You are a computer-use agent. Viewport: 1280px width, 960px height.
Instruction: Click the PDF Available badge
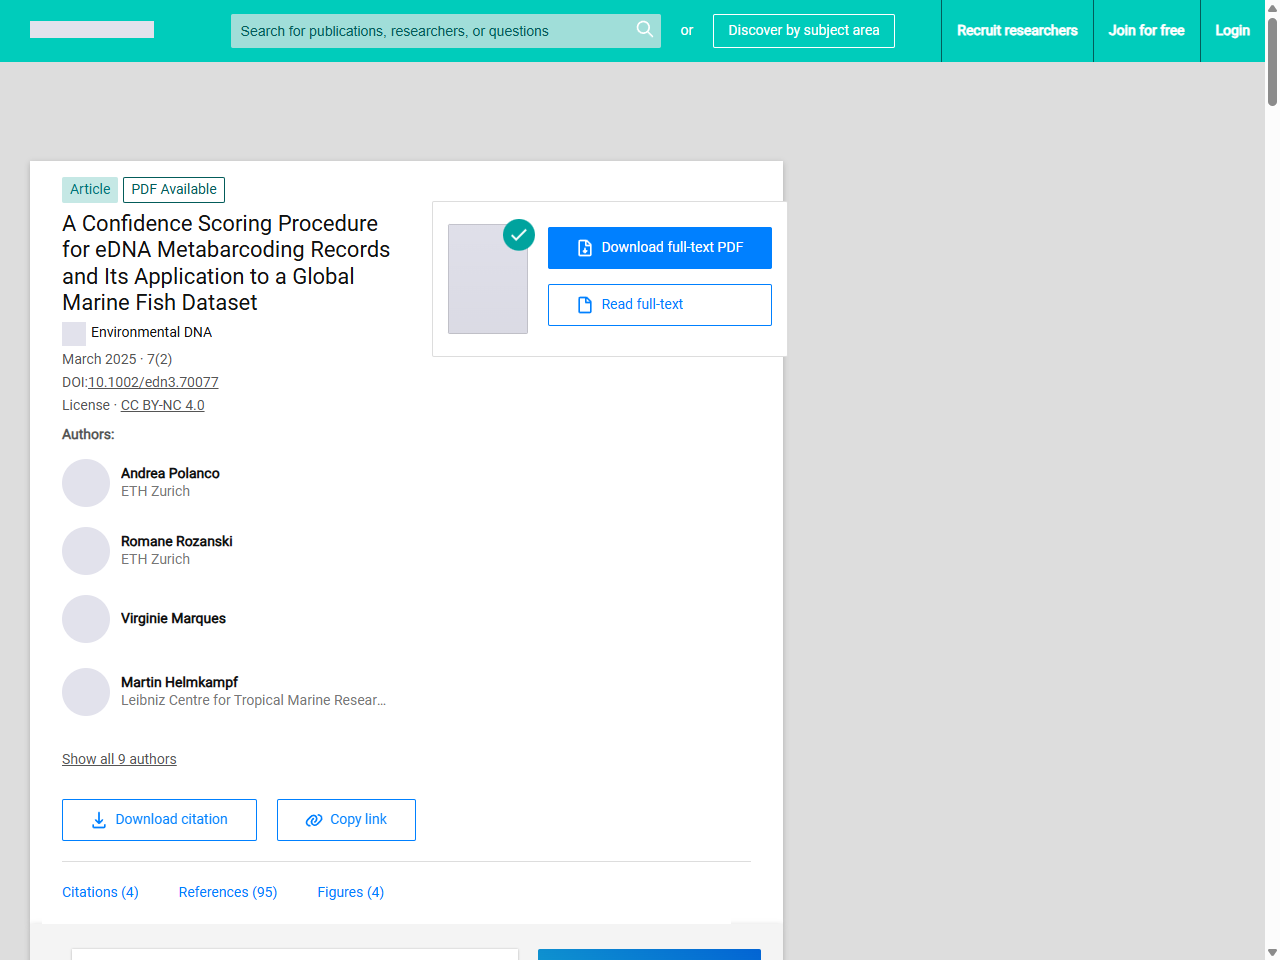point(174,189)
